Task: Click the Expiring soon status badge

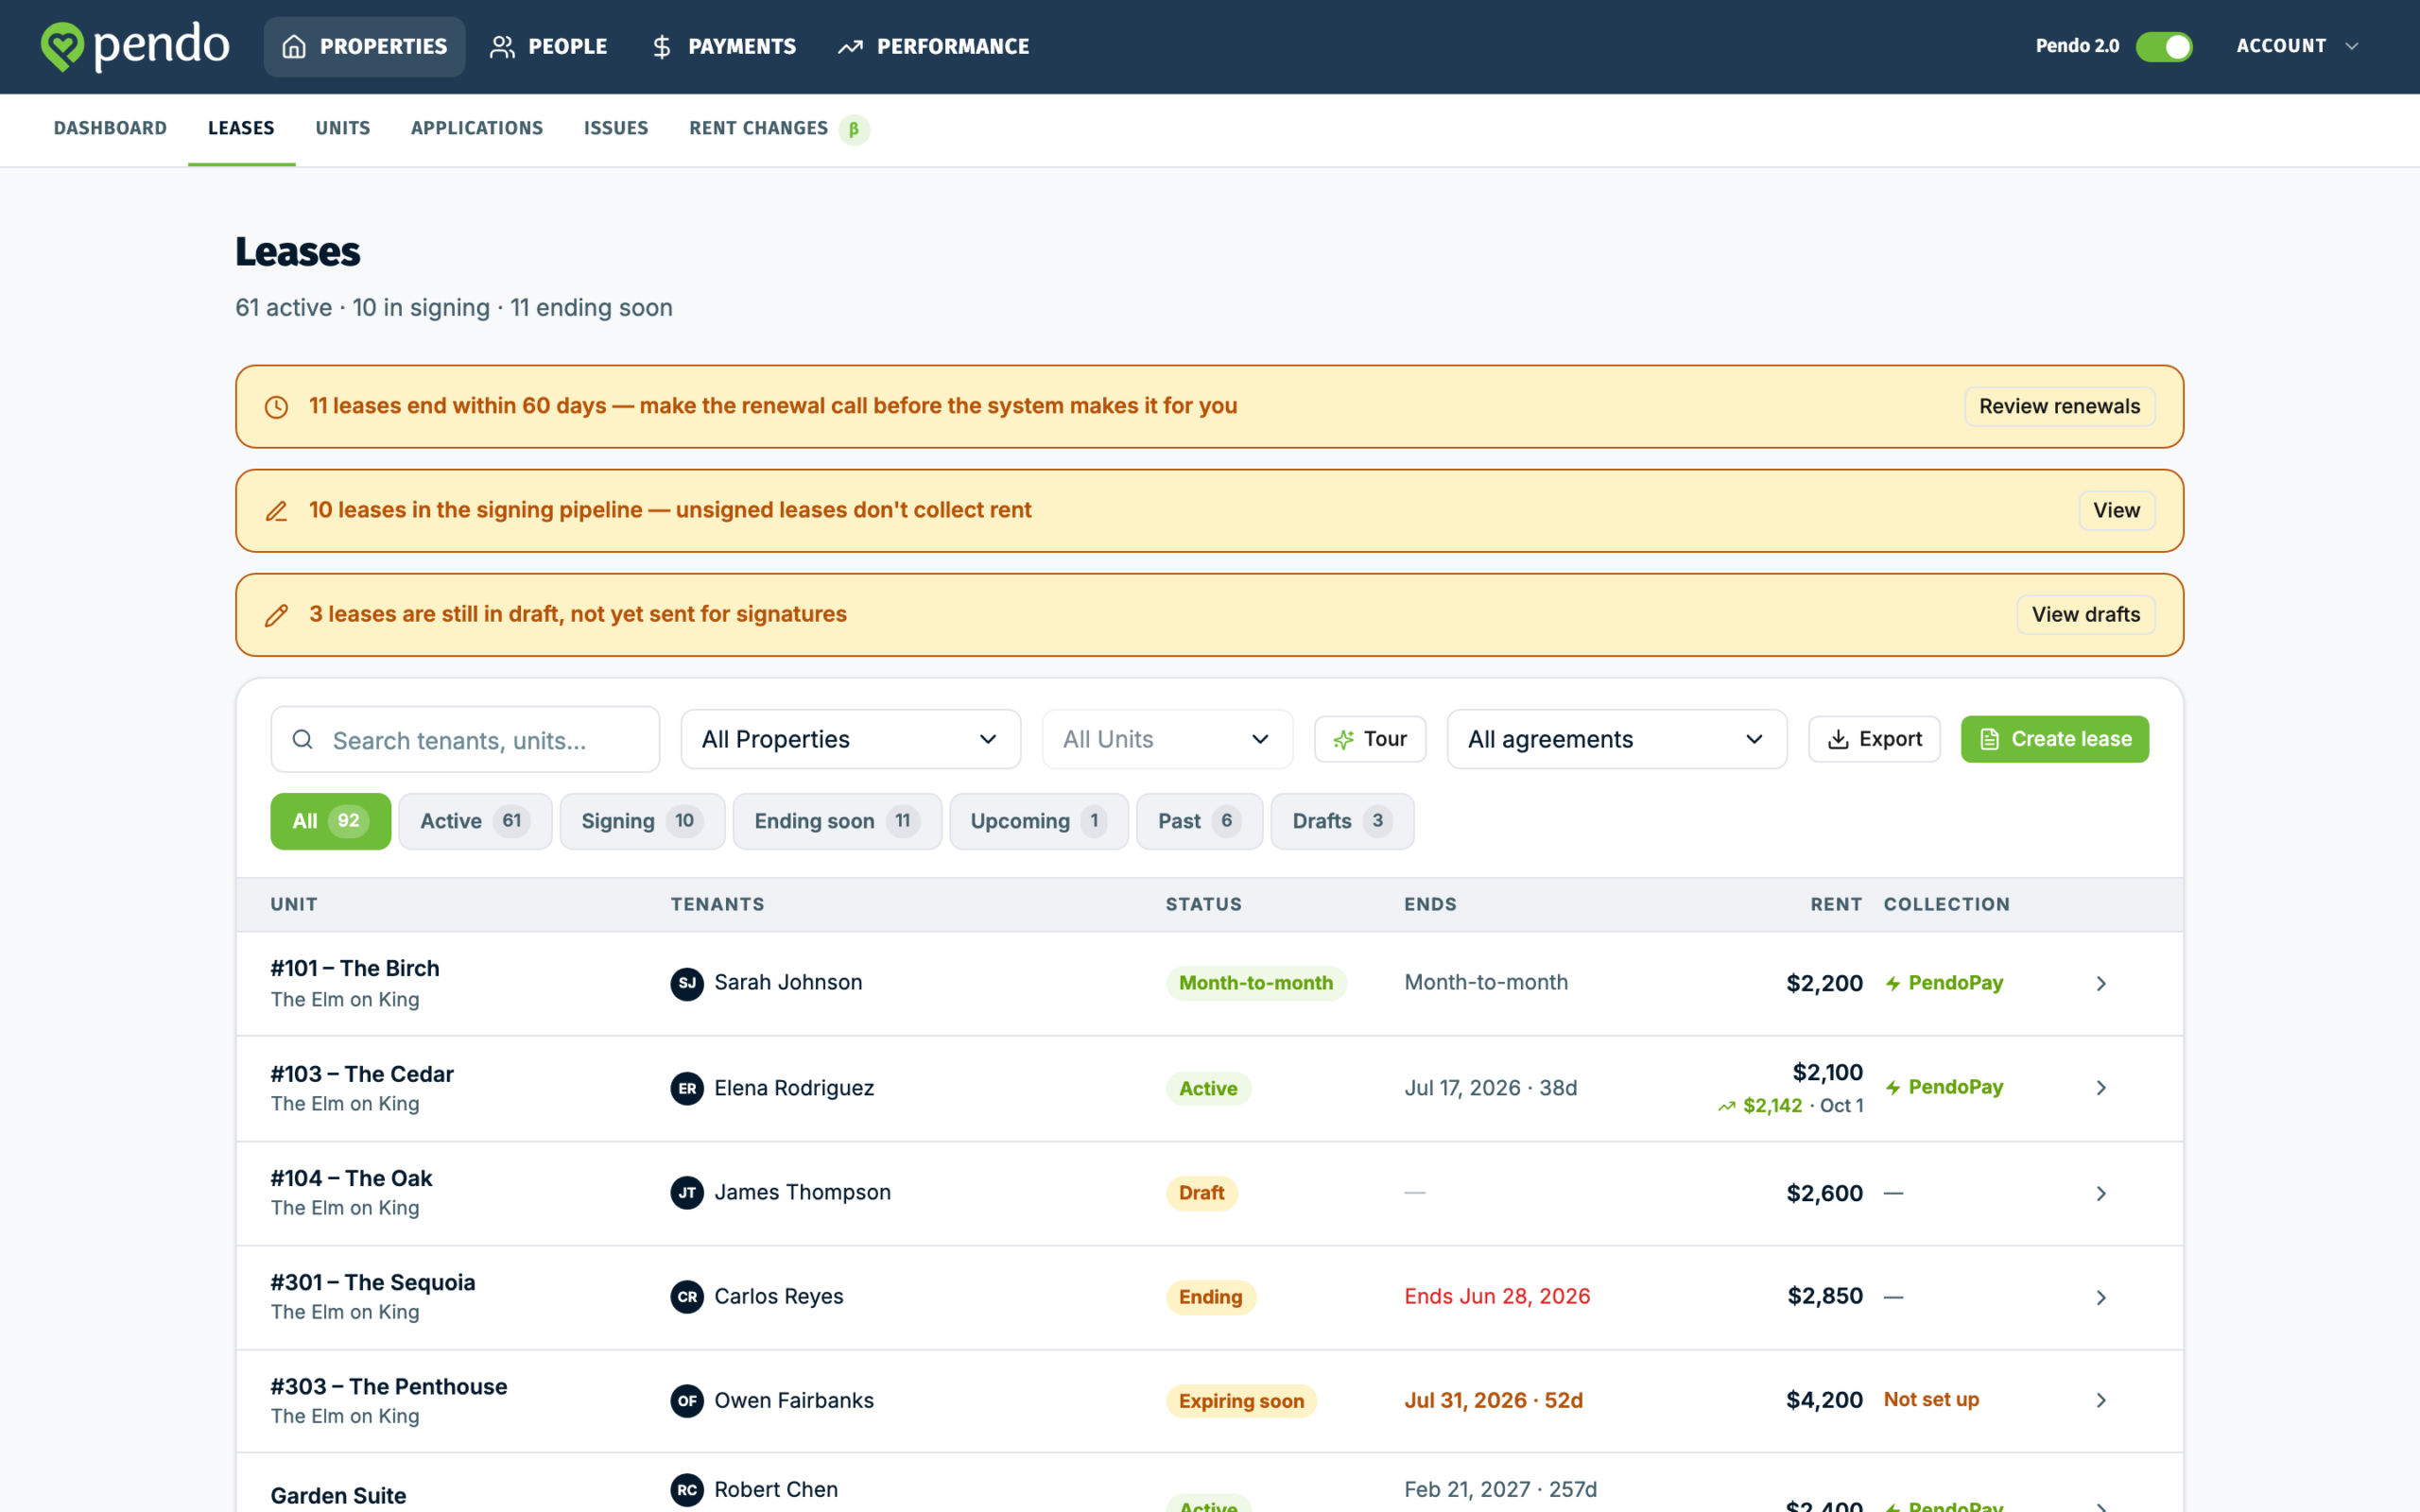Action: coord(1241,1401)
